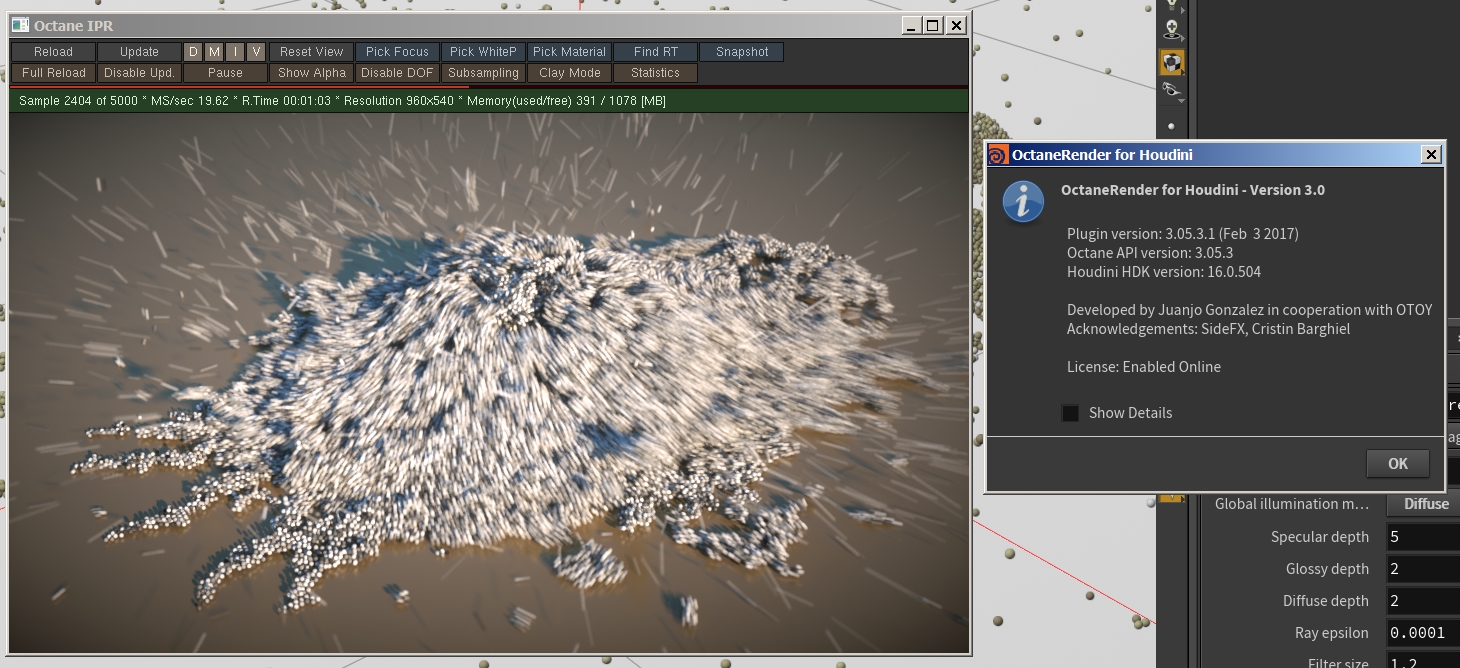
Task: Toggle the V mode button
Action: pyautogui.click(x=256, y=52)
